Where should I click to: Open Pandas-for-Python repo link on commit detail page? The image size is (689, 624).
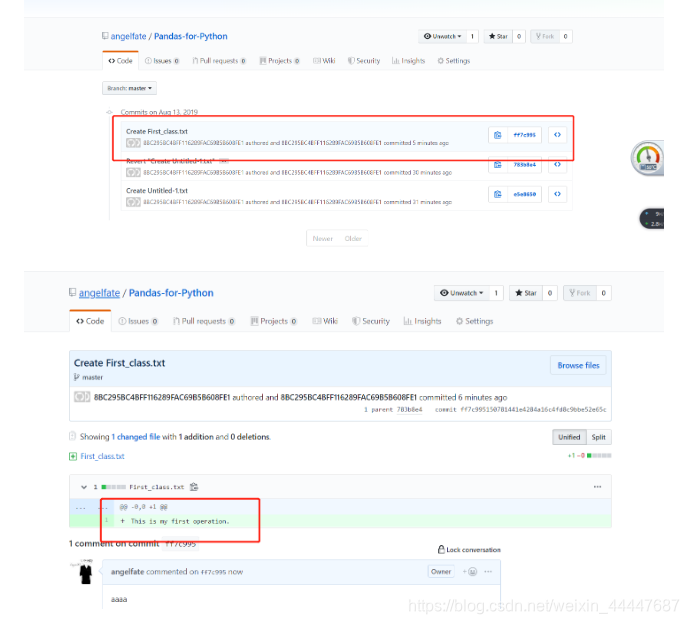(171, 293)
